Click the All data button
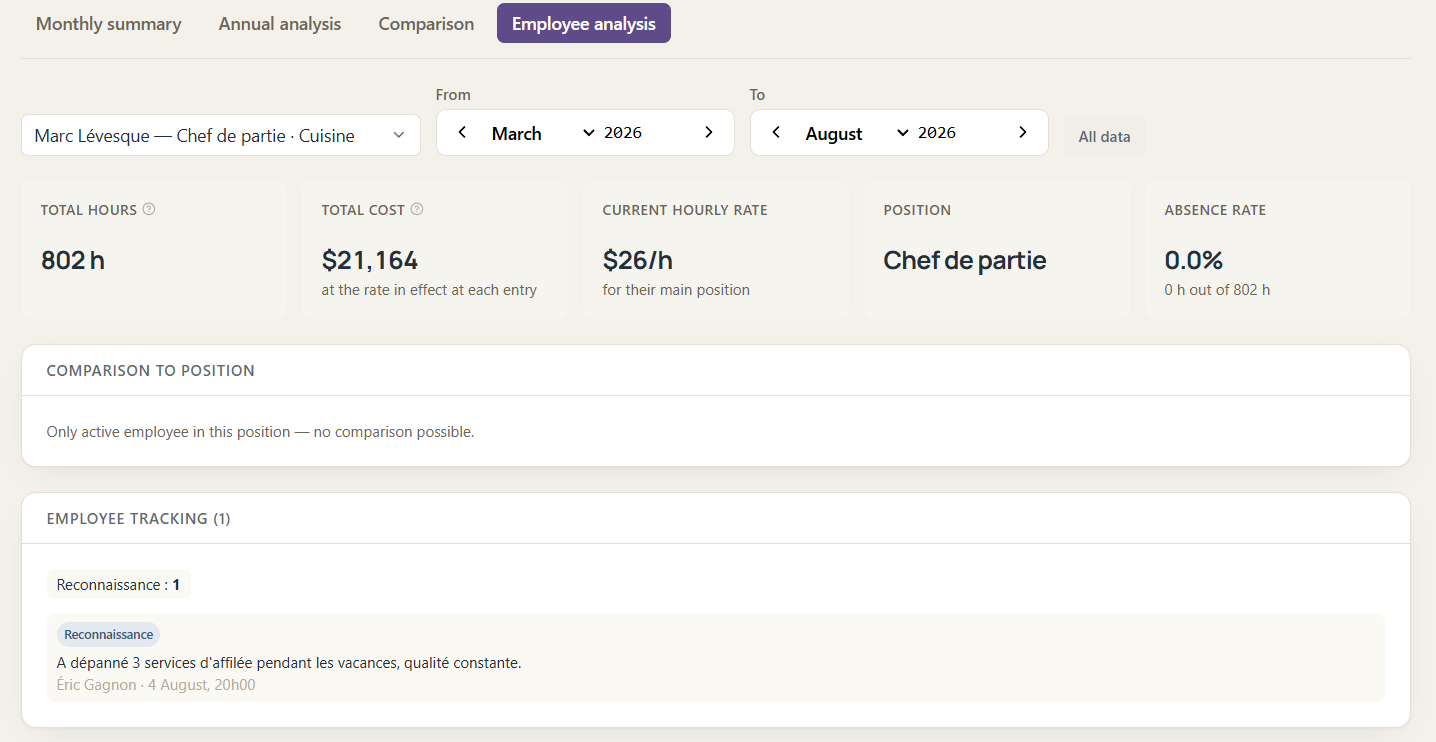 (1104, 137)
